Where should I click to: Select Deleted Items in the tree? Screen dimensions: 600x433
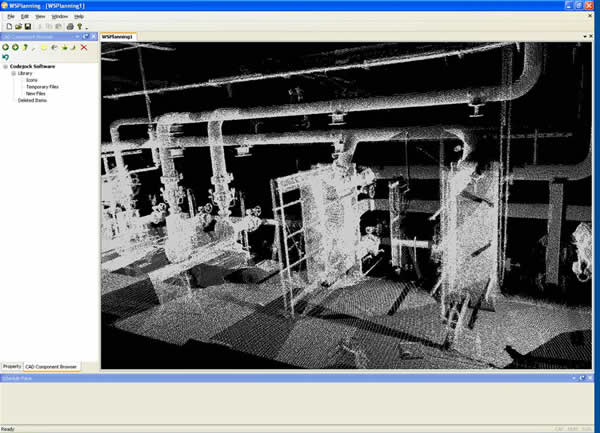click(33, 100)
